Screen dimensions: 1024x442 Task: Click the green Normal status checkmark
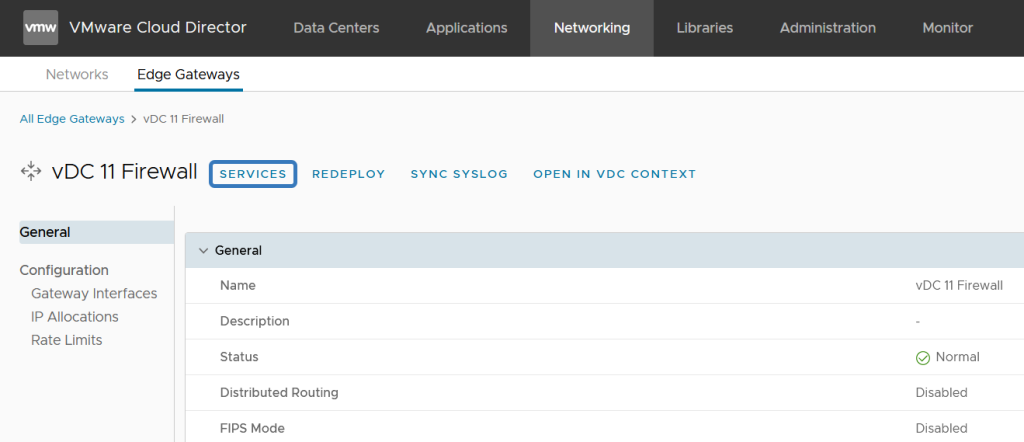coord(923,358)
